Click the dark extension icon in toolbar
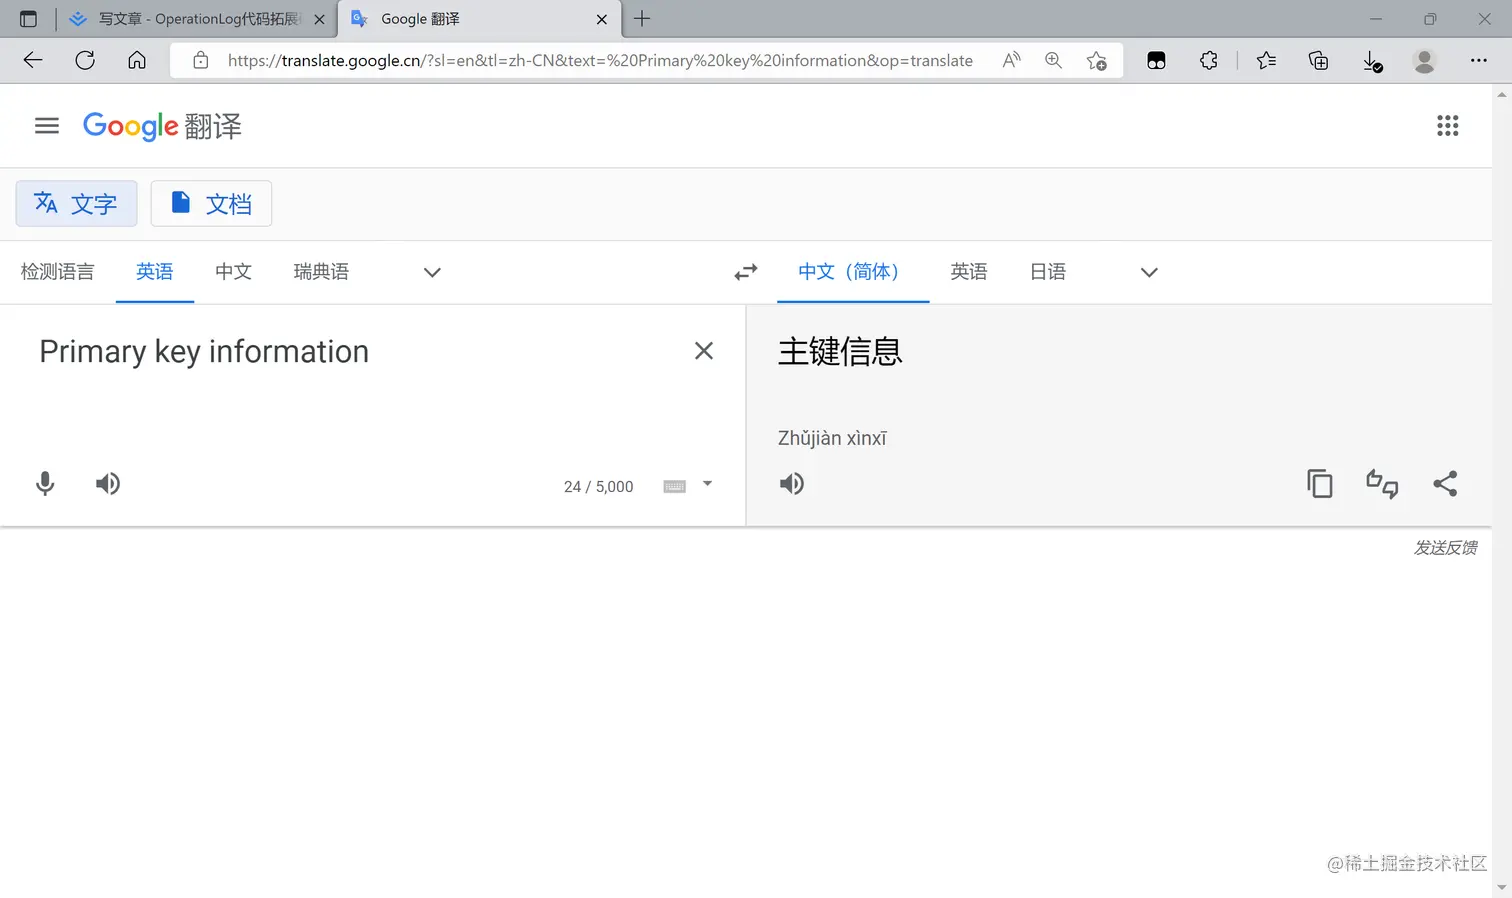1512x898 pixels. pyautogui.click(x=1156, y=60)
